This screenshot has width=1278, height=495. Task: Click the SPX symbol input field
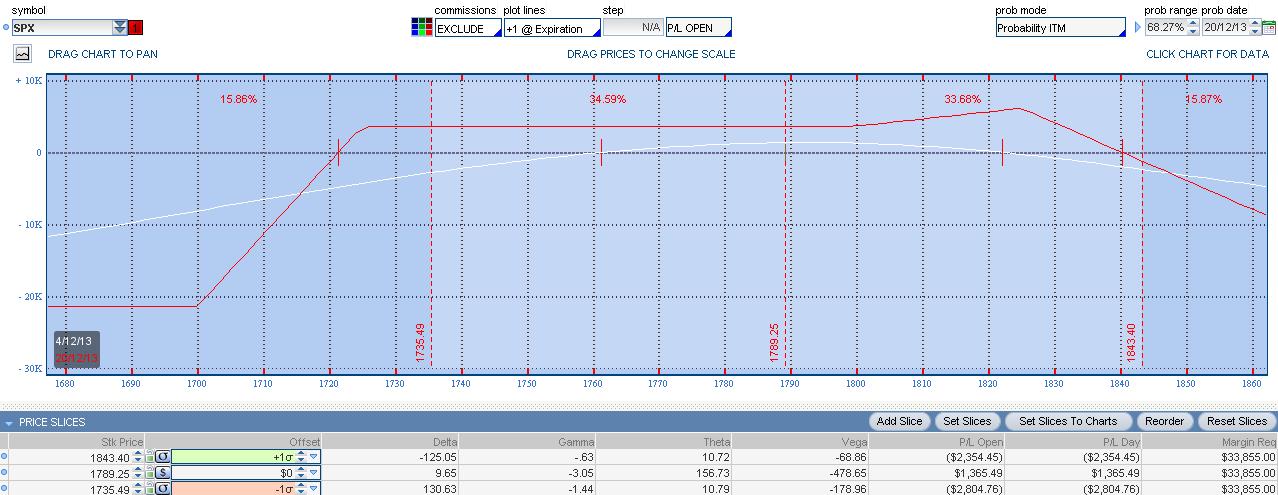61,28
